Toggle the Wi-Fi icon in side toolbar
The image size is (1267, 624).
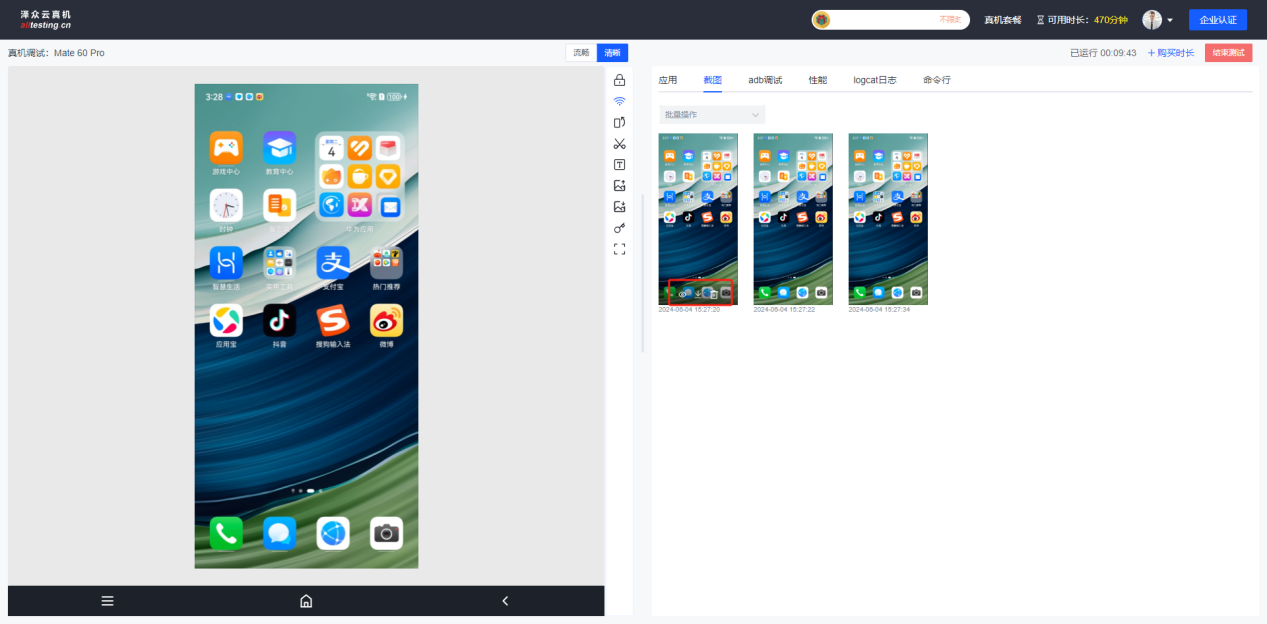[619, 101]
